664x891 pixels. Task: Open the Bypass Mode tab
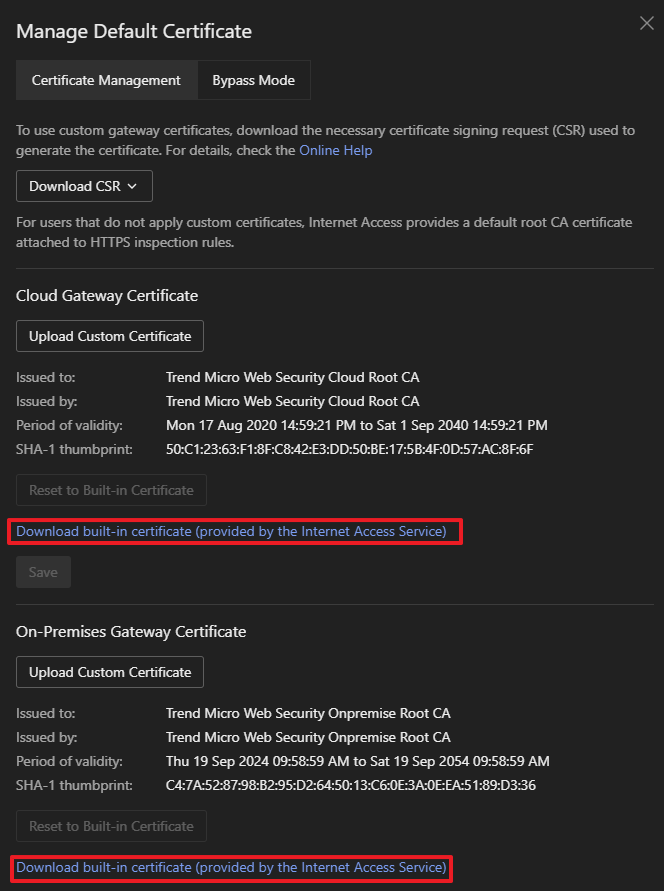pos(254,81)
